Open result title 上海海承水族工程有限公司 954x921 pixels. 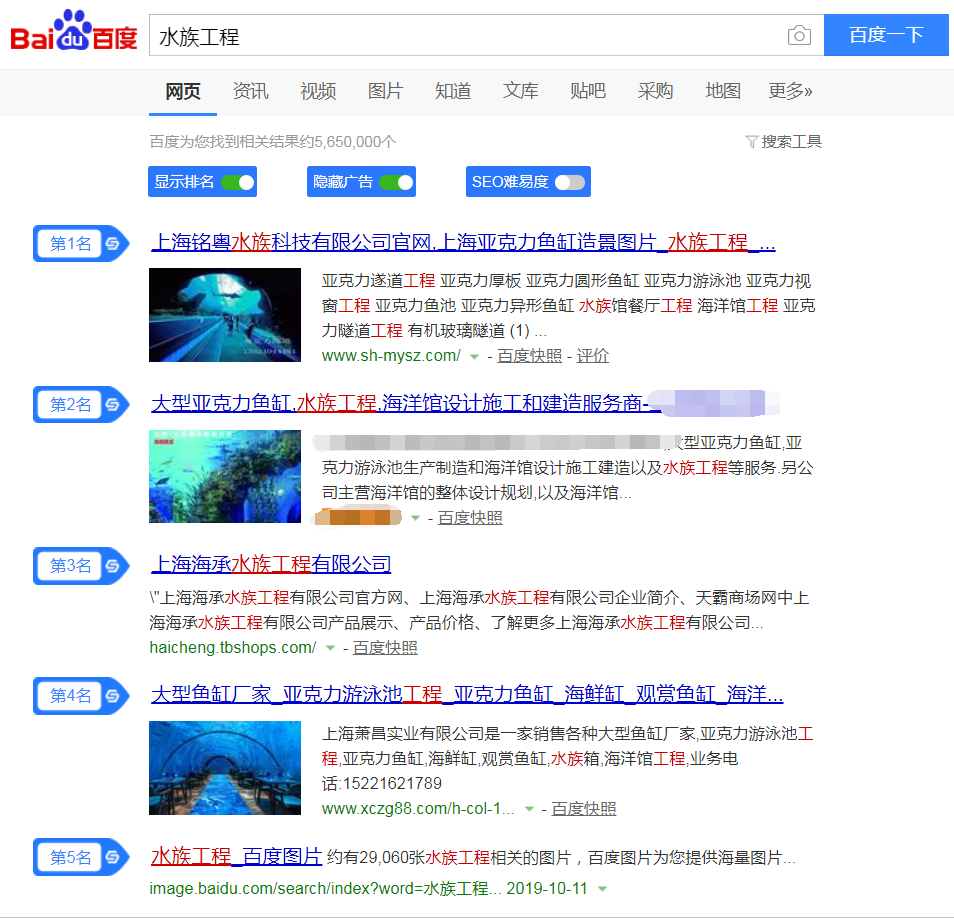point(271,565)
